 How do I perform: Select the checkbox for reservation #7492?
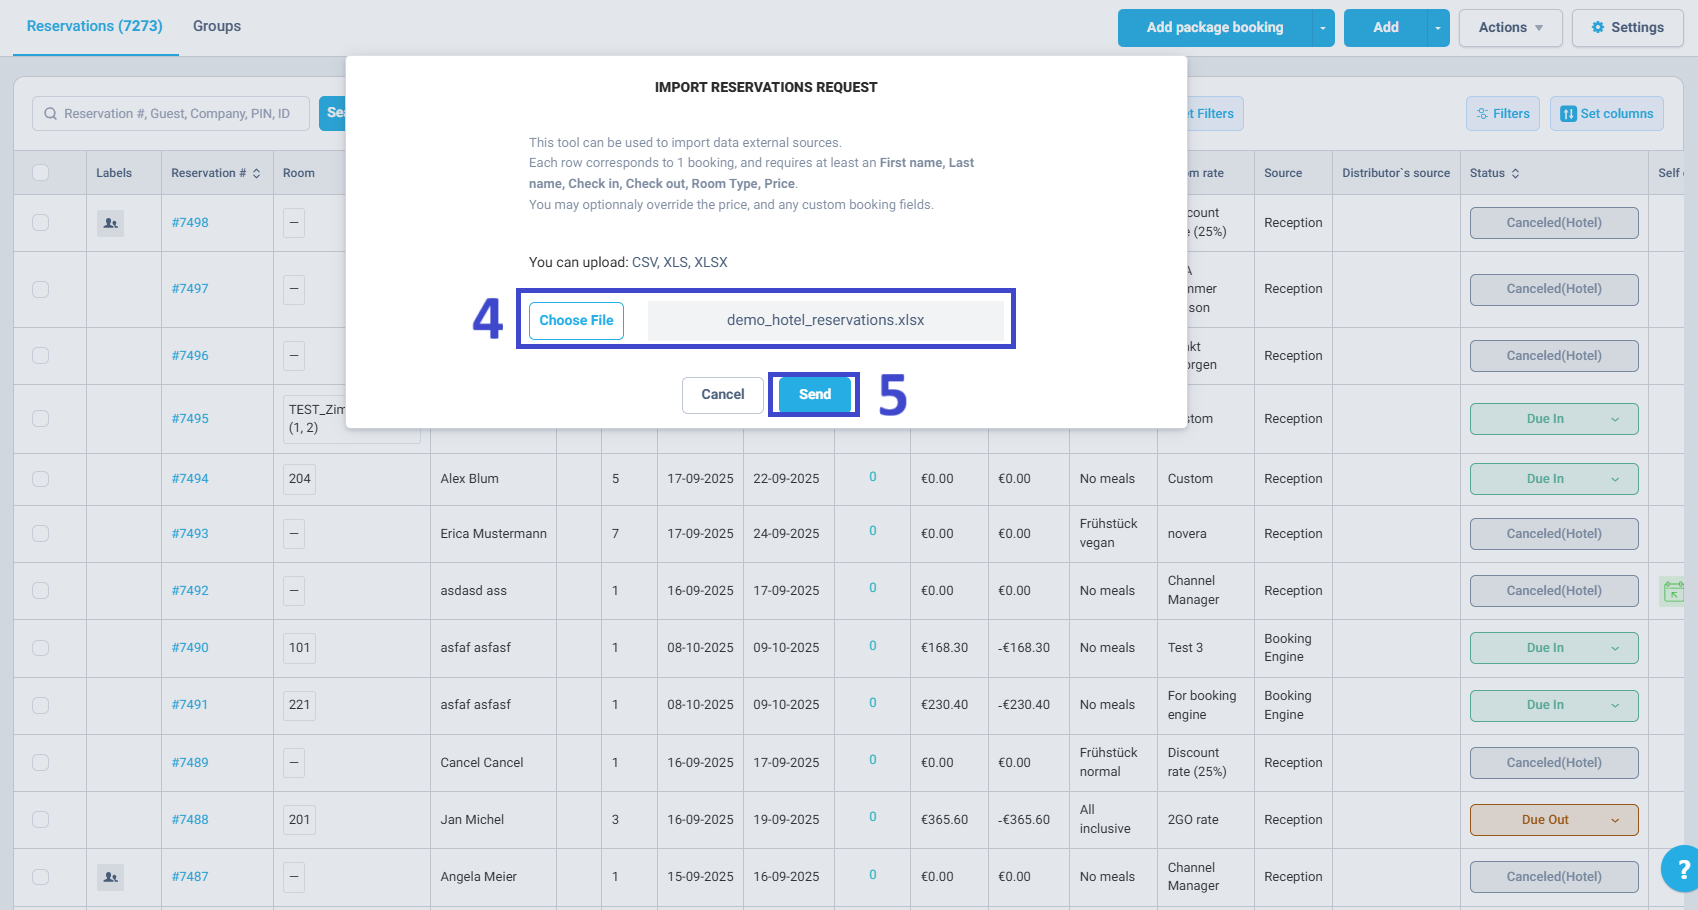point(41,591)
